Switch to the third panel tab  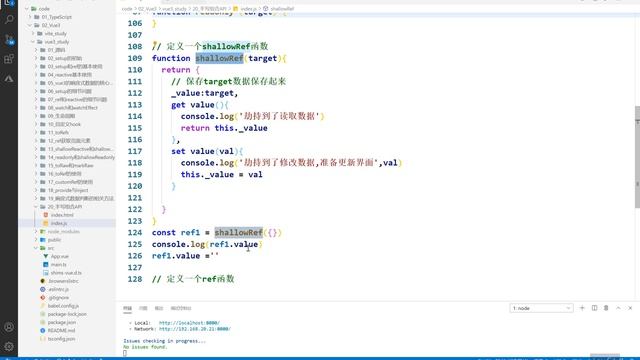[x=159, y=308]
